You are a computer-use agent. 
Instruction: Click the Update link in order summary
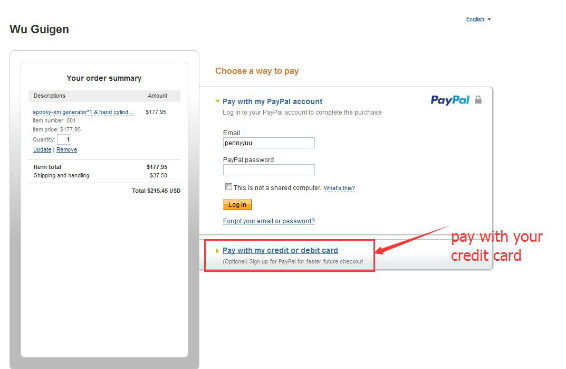pos(42,149)
